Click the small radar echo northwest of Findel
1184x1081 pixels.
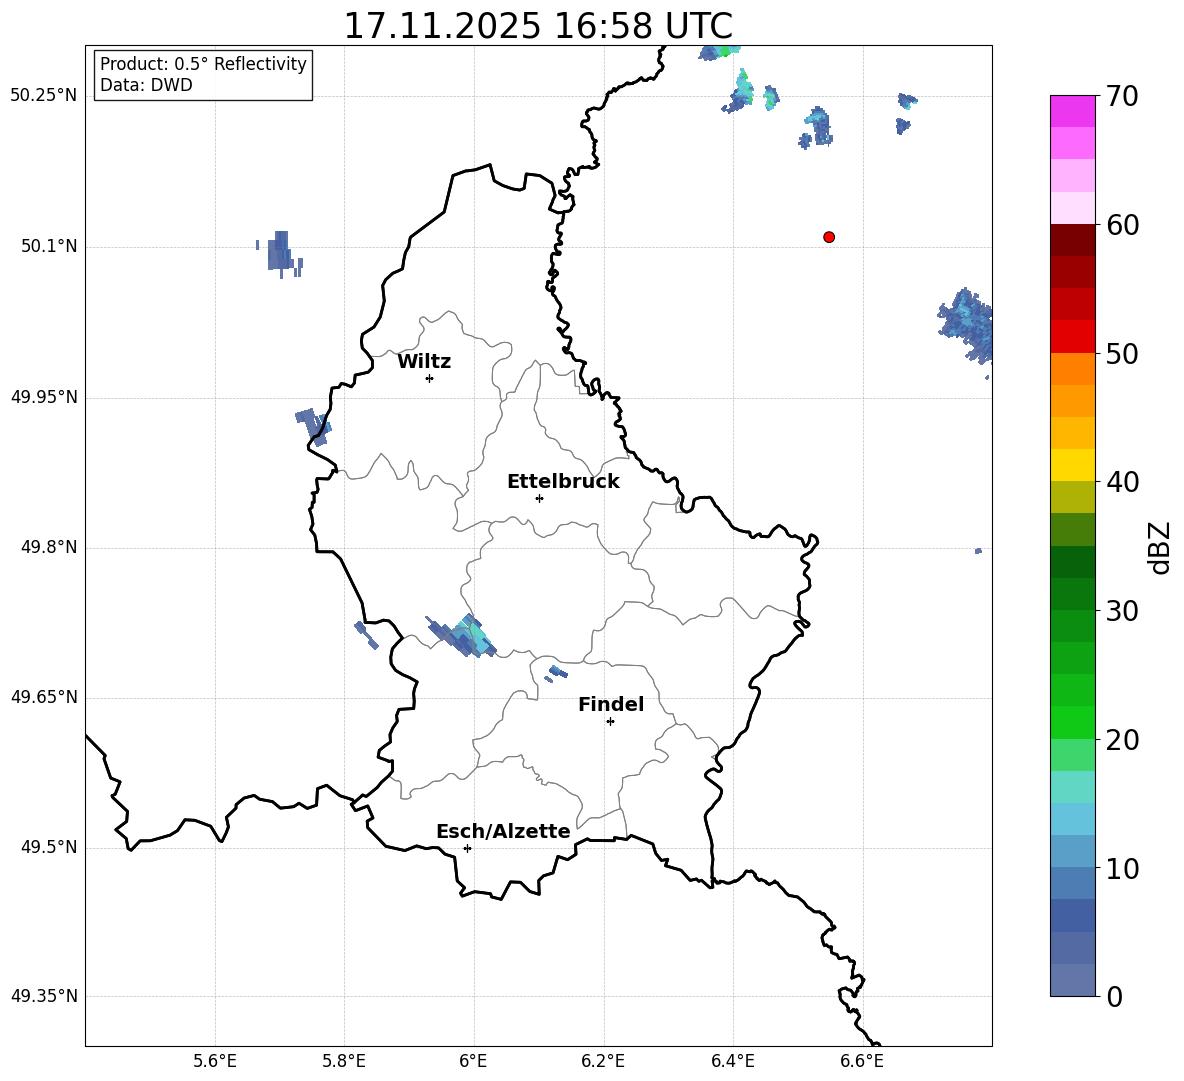click(x=557, y=672)
